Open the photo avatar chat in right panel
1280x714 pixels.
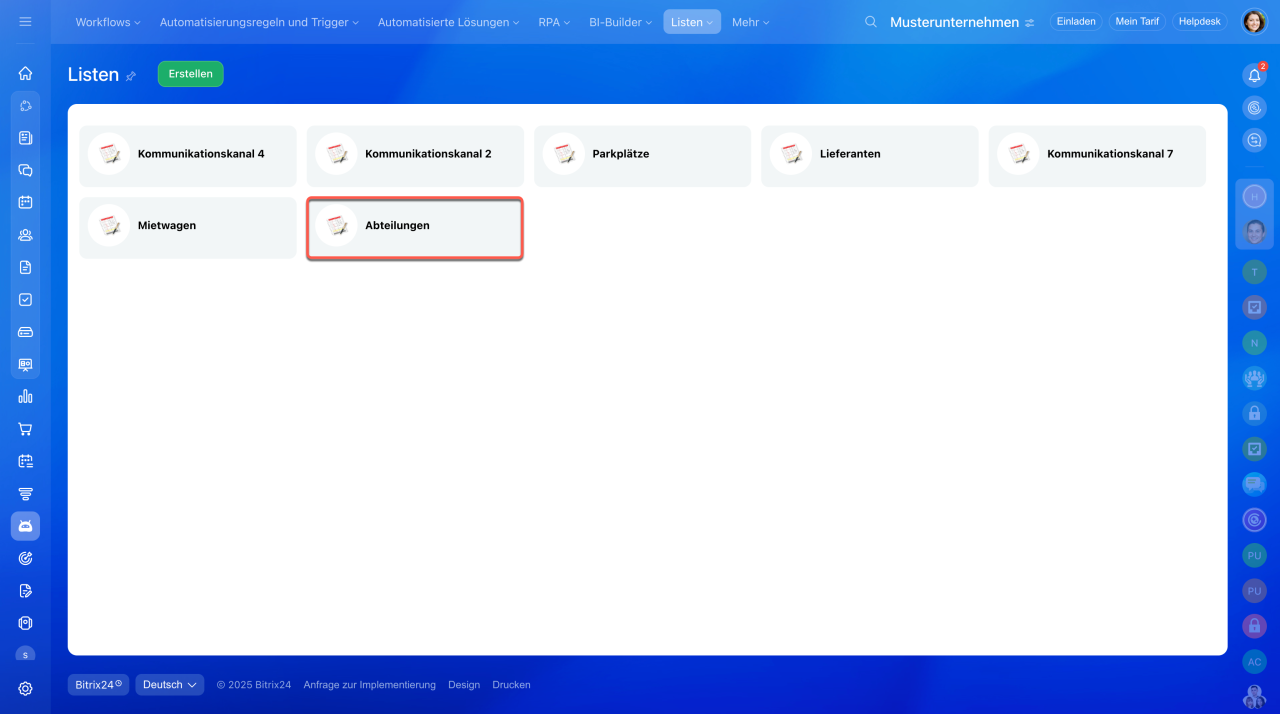(x=1254, y=232)
